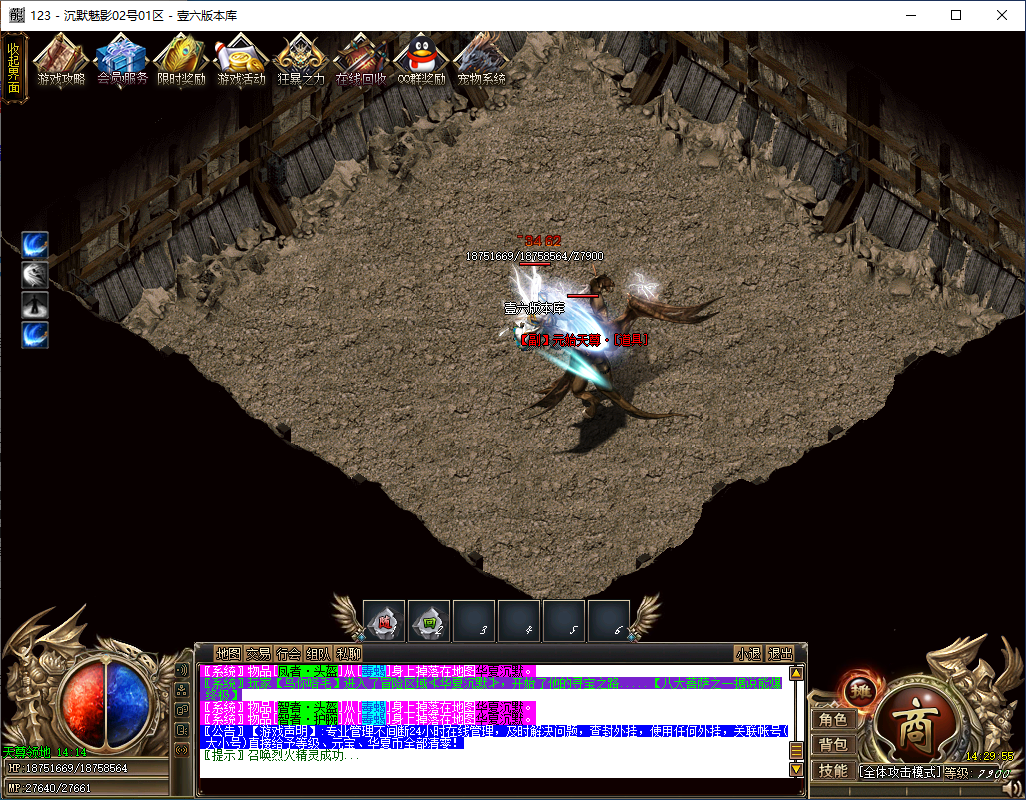Click the 14:29:55 clock display
This screenshot has height=800, width=1026.
989,756
